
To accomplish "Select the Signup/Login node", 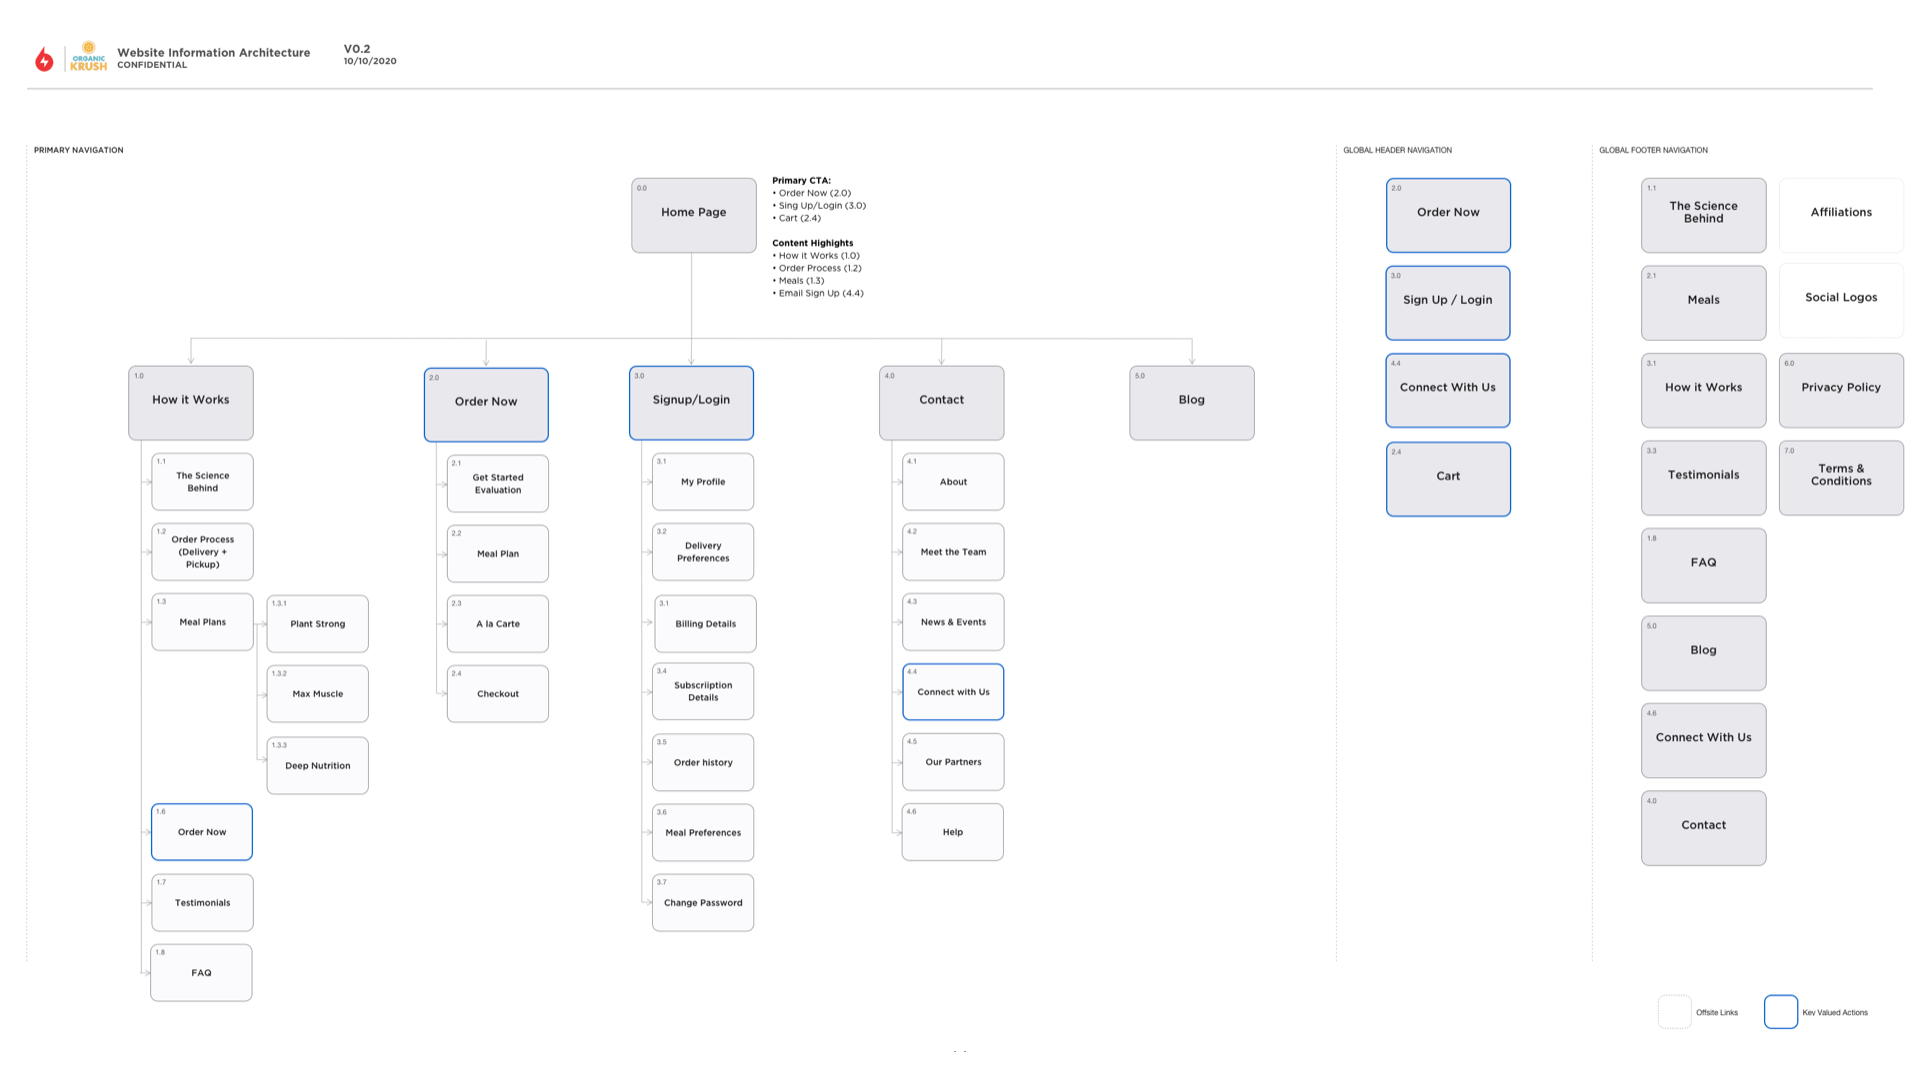I will (x=691, y=402).
